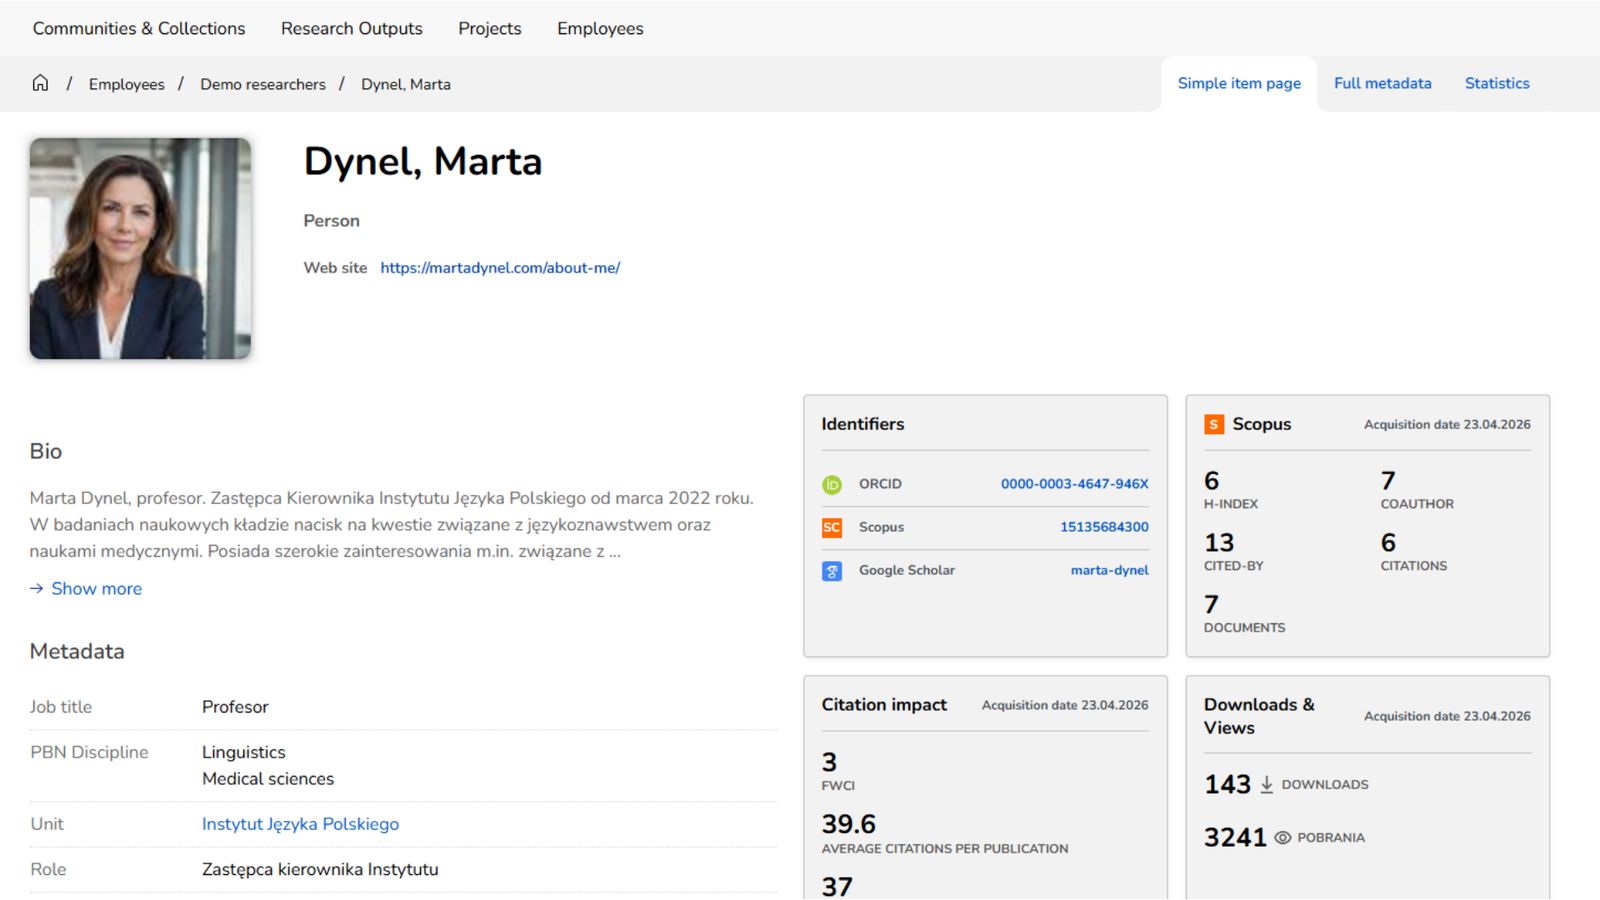1600x900 pixels.
Task: Open ORCID link 0000-0003-4647-946X
Action: 1075,484
